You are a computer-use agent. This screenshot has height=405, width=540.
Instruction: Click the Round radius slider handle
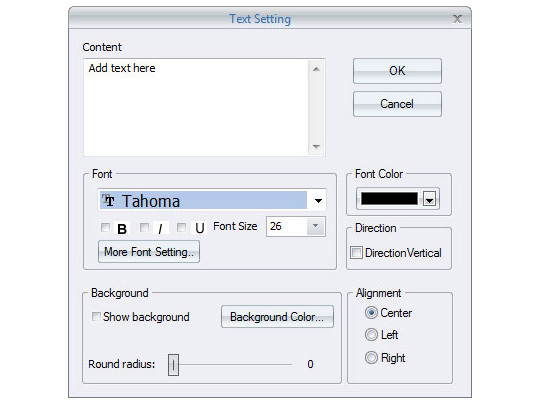[173, 364]
